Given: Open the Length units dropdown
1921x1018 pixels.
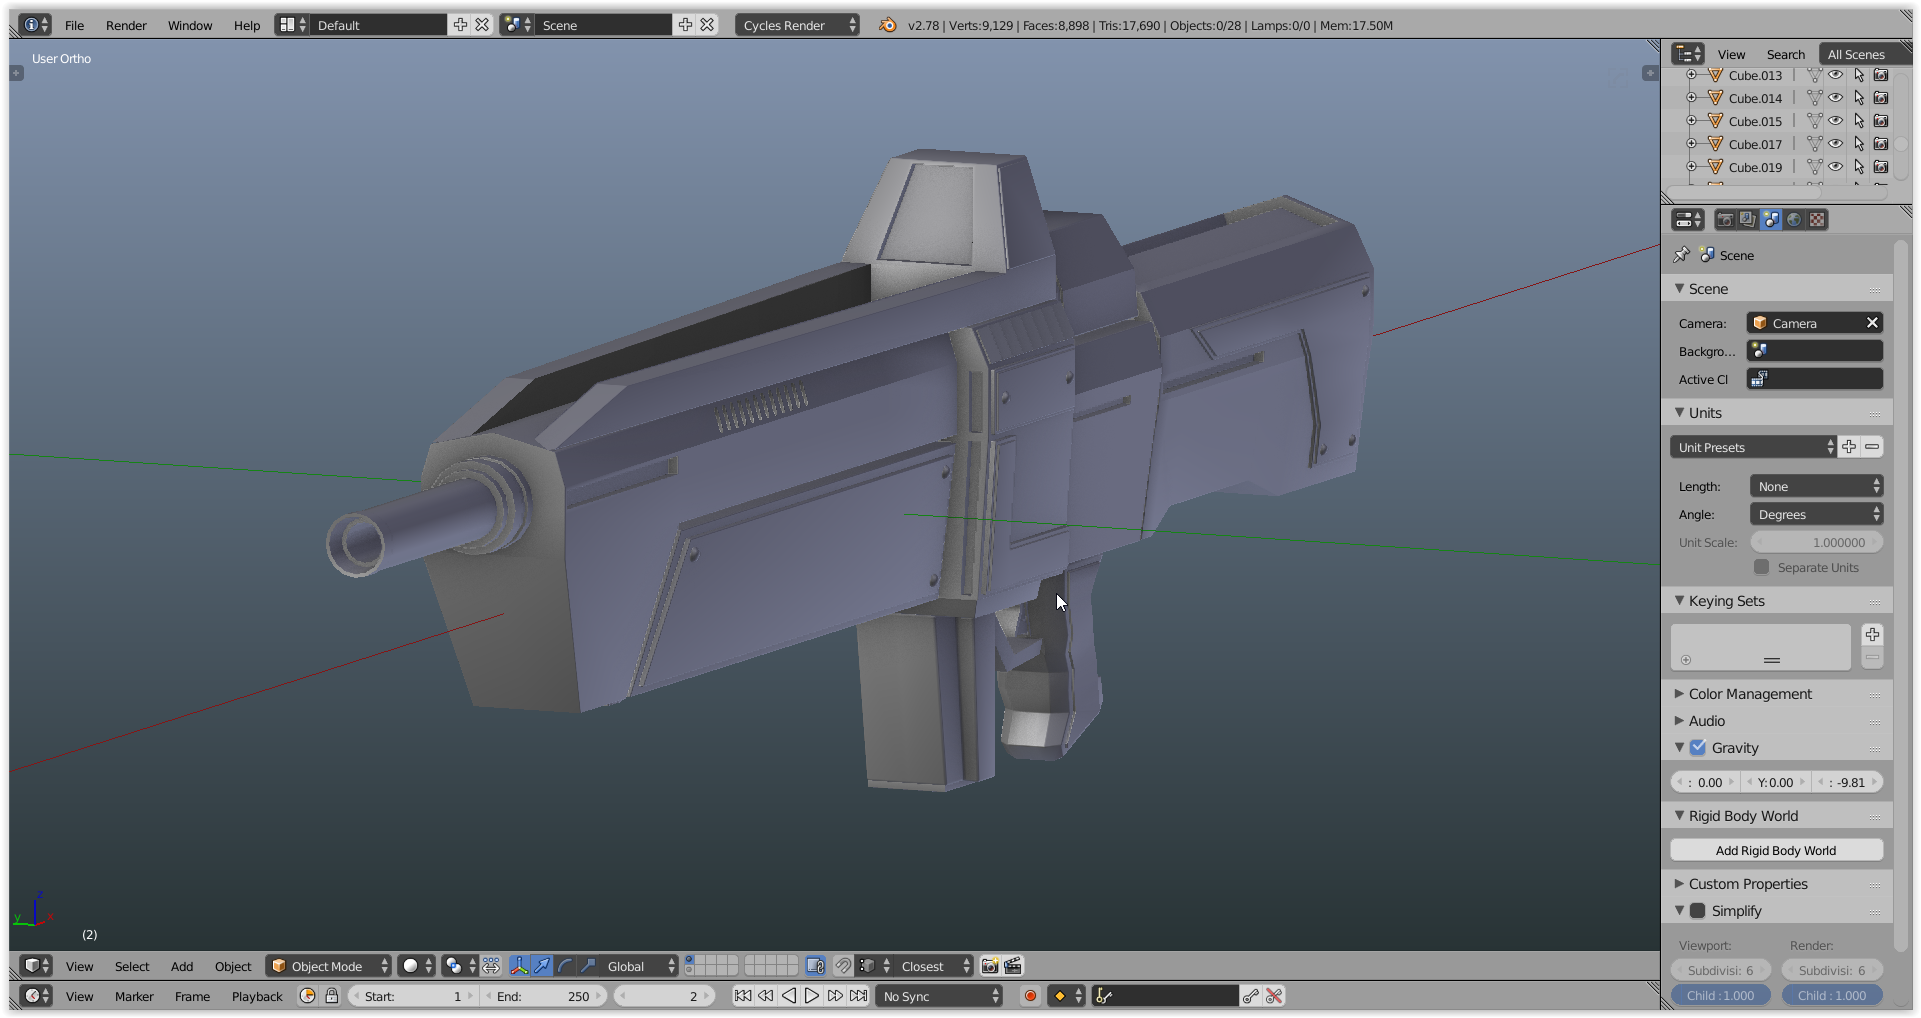Looking at the screenshot, I should click(x=1816, y=487).
